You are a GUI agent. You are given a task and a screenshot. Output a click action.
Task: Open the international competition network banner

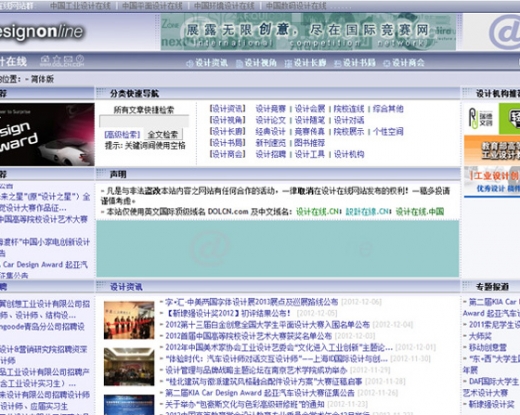(308, 32)
